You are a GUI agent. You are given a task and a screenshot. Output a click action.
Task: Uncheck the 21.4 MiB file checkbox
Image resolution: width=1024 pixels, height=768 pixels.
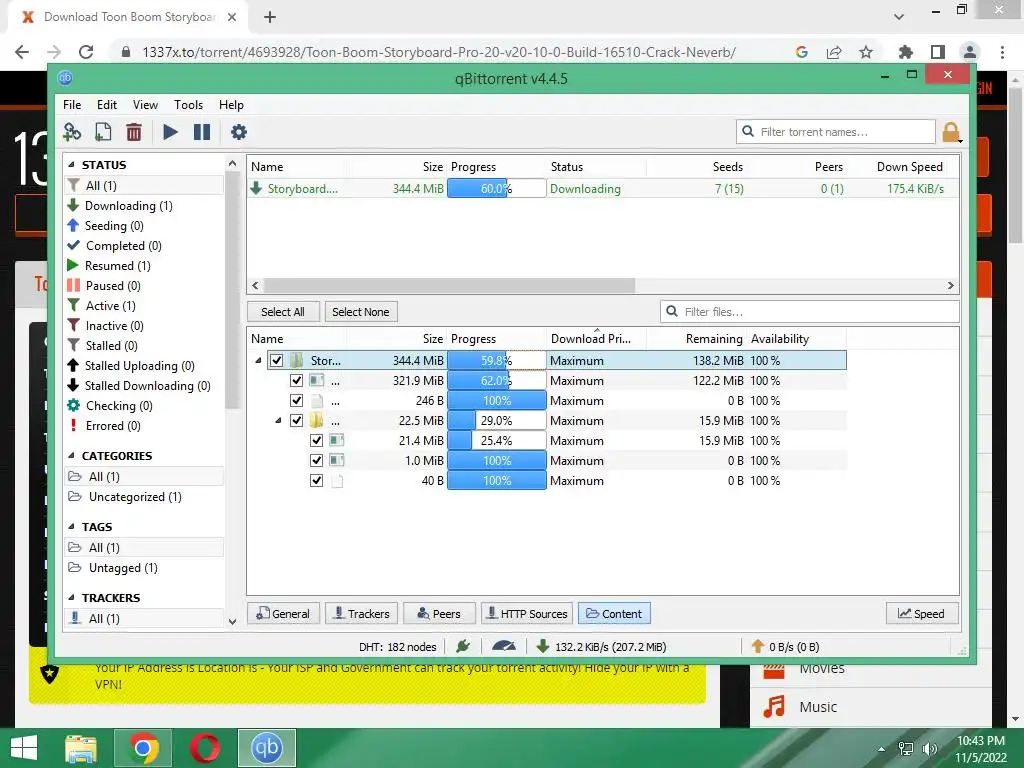pos(317,441)
